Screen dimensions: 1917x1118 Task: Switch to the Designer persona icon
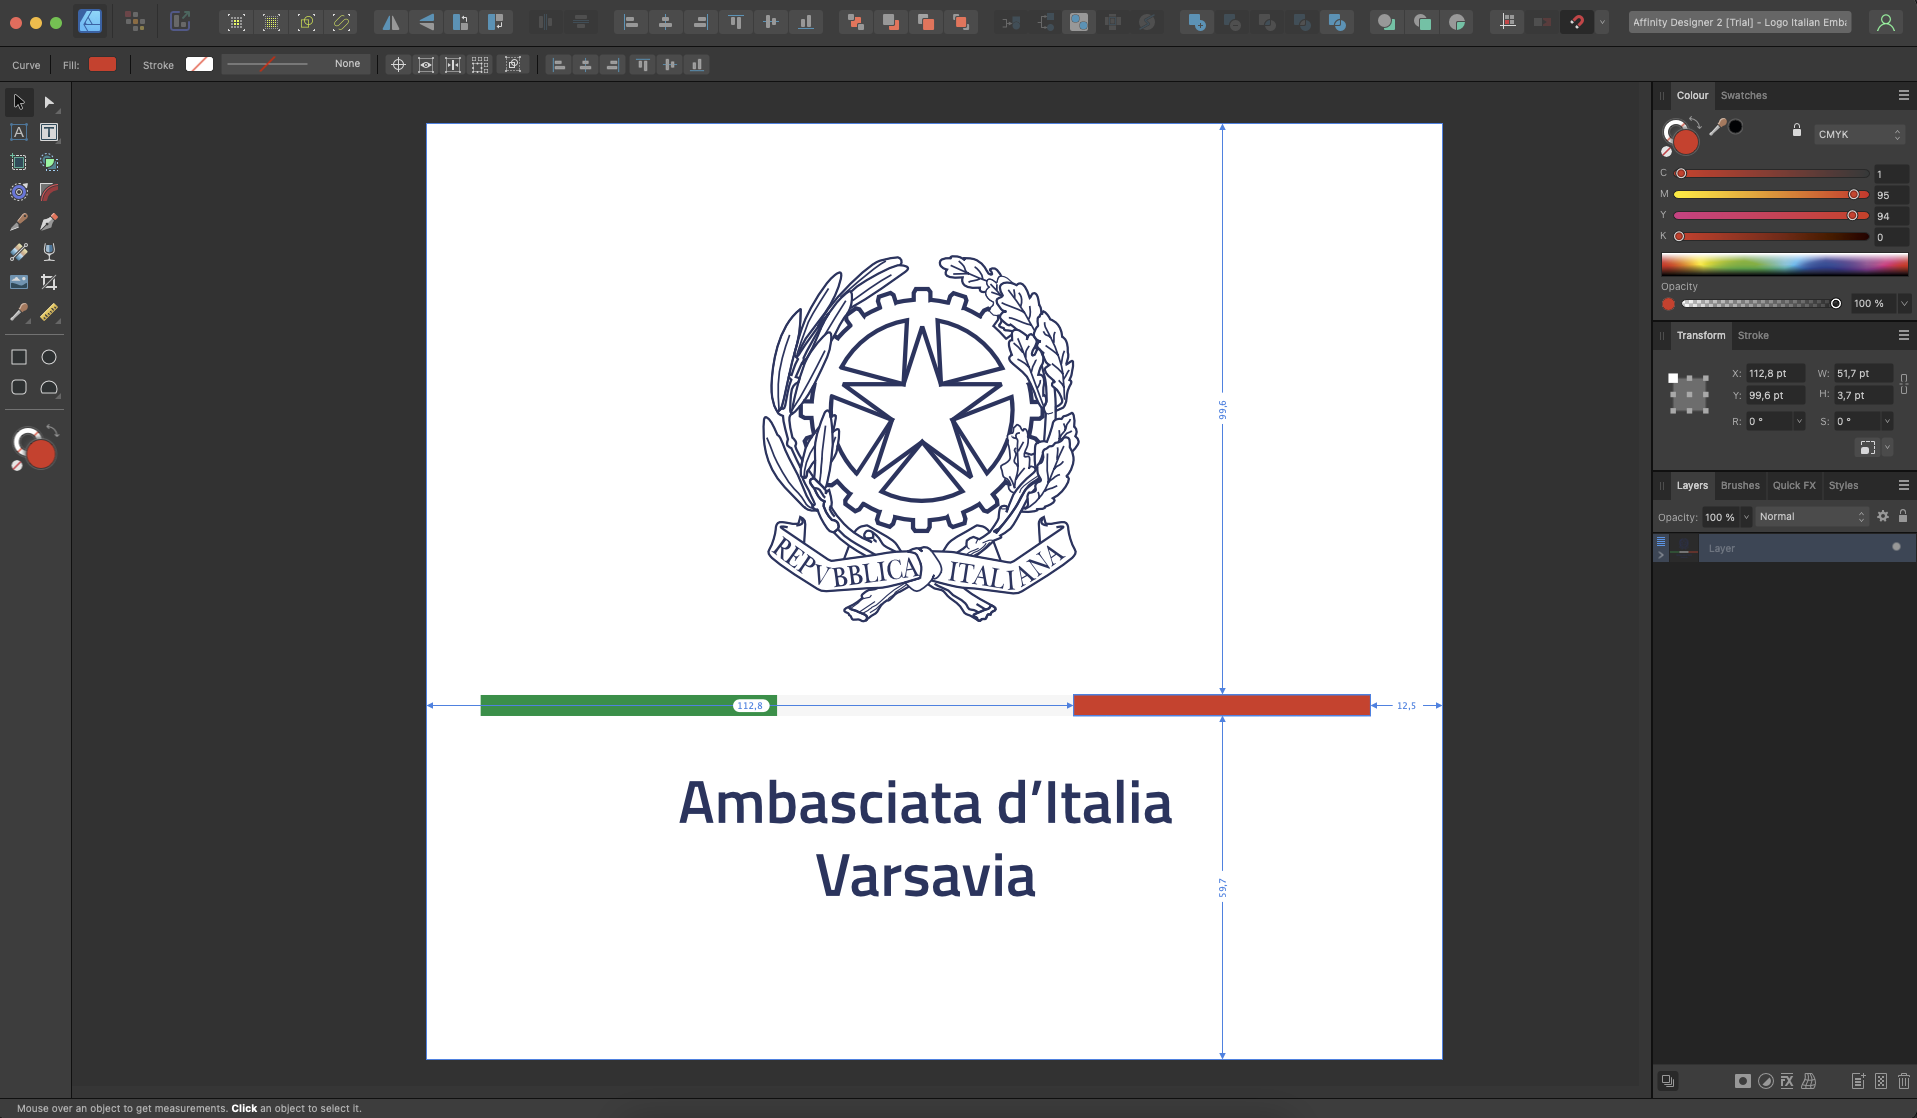pyautogui.click(x=90, y=21)
